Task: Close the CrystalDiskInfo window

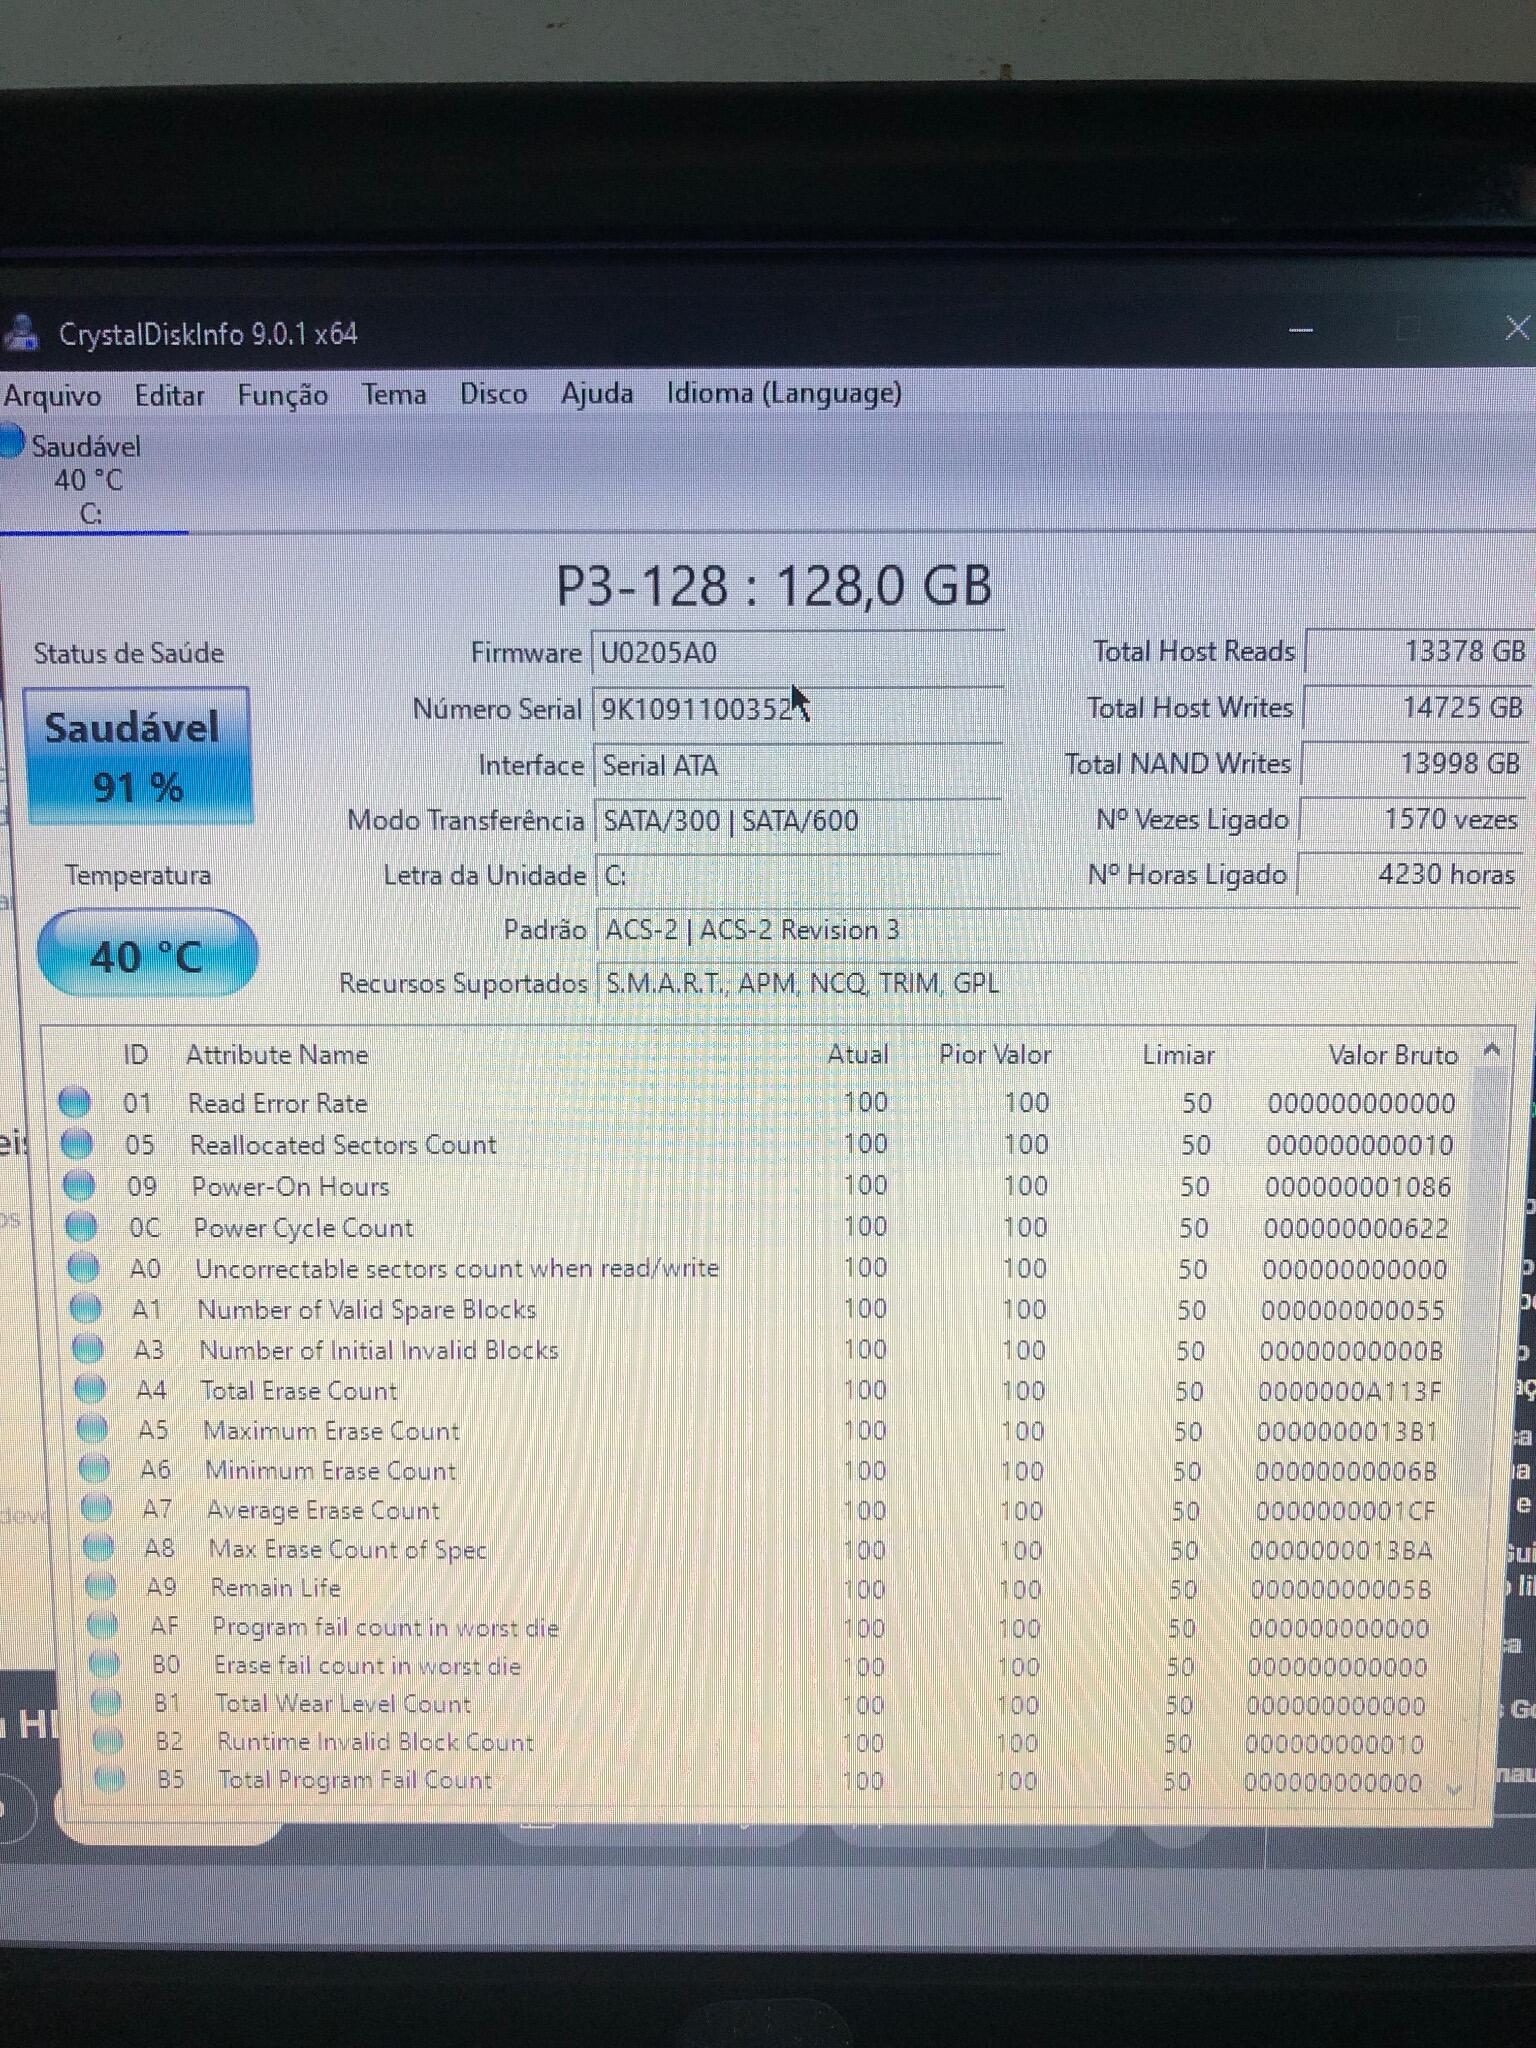Action: click(x=1517, y=328)
